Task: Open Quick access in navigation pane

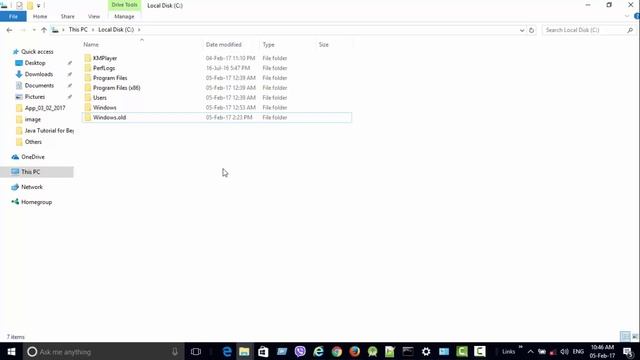Action: [37, 52]
